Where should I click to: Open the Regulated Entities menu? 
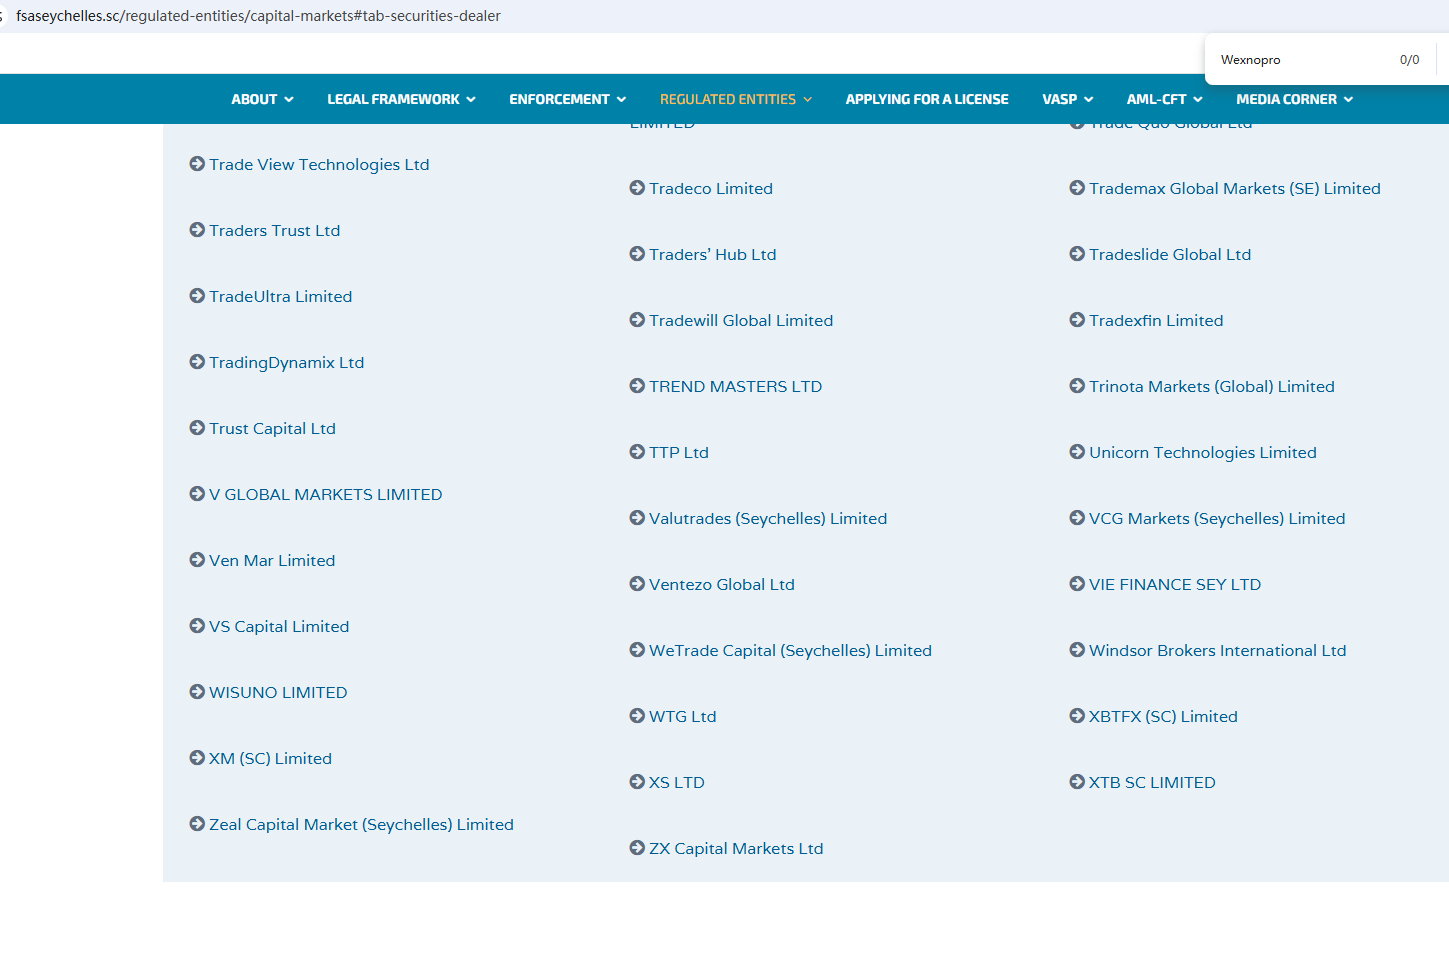735,99
